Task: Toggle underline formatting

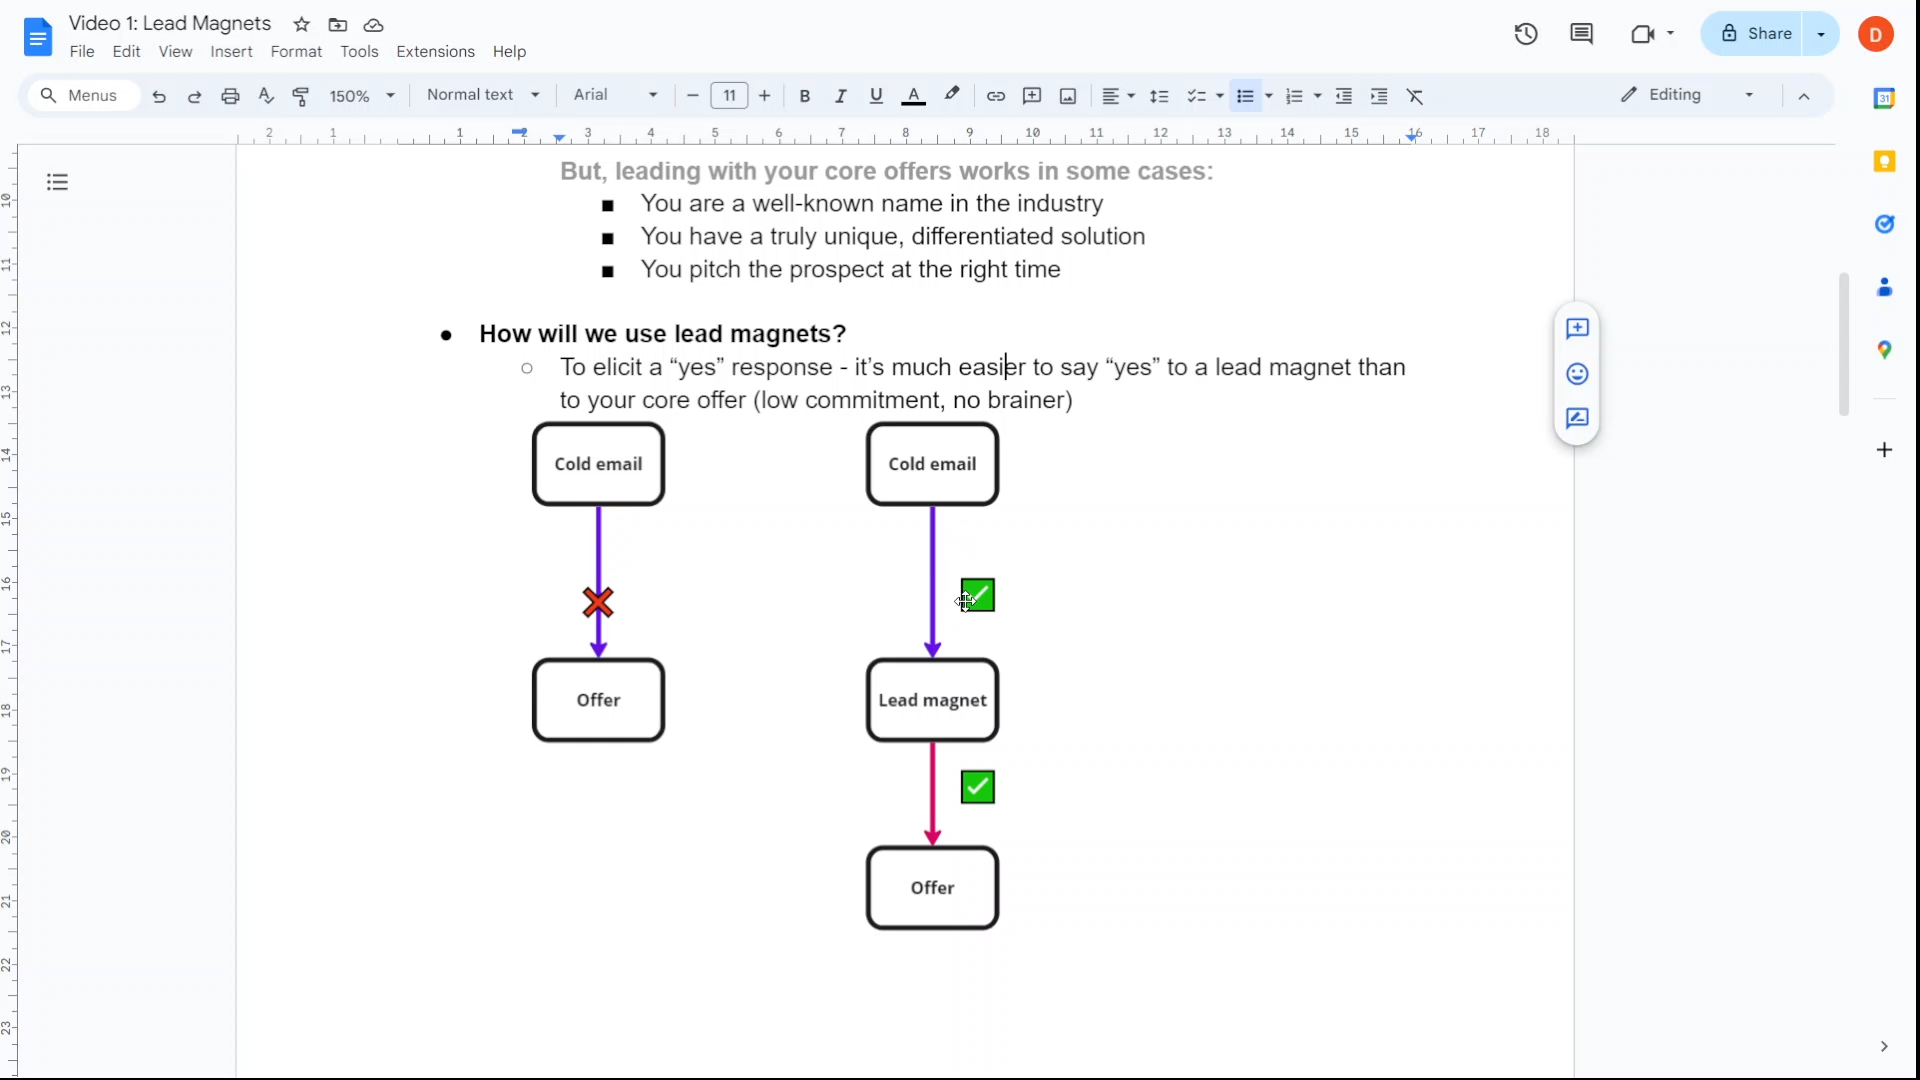Action: 876,96
